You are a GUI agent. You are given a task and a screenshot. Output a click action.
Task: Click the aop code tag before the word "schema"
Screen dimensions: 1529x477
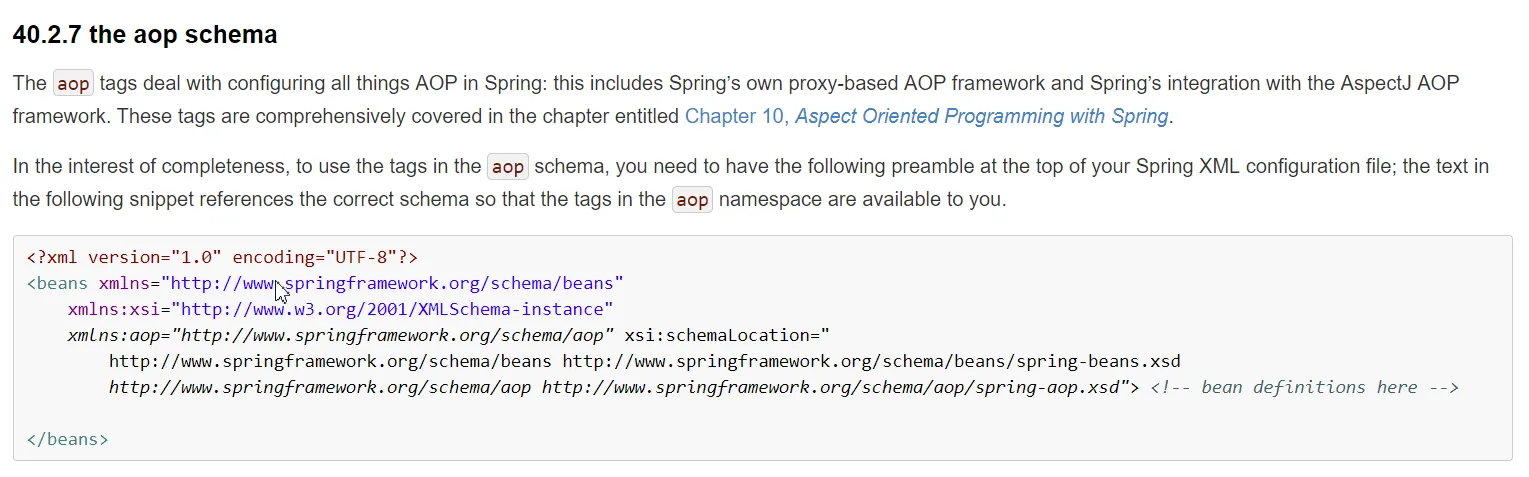coord(507,167)
